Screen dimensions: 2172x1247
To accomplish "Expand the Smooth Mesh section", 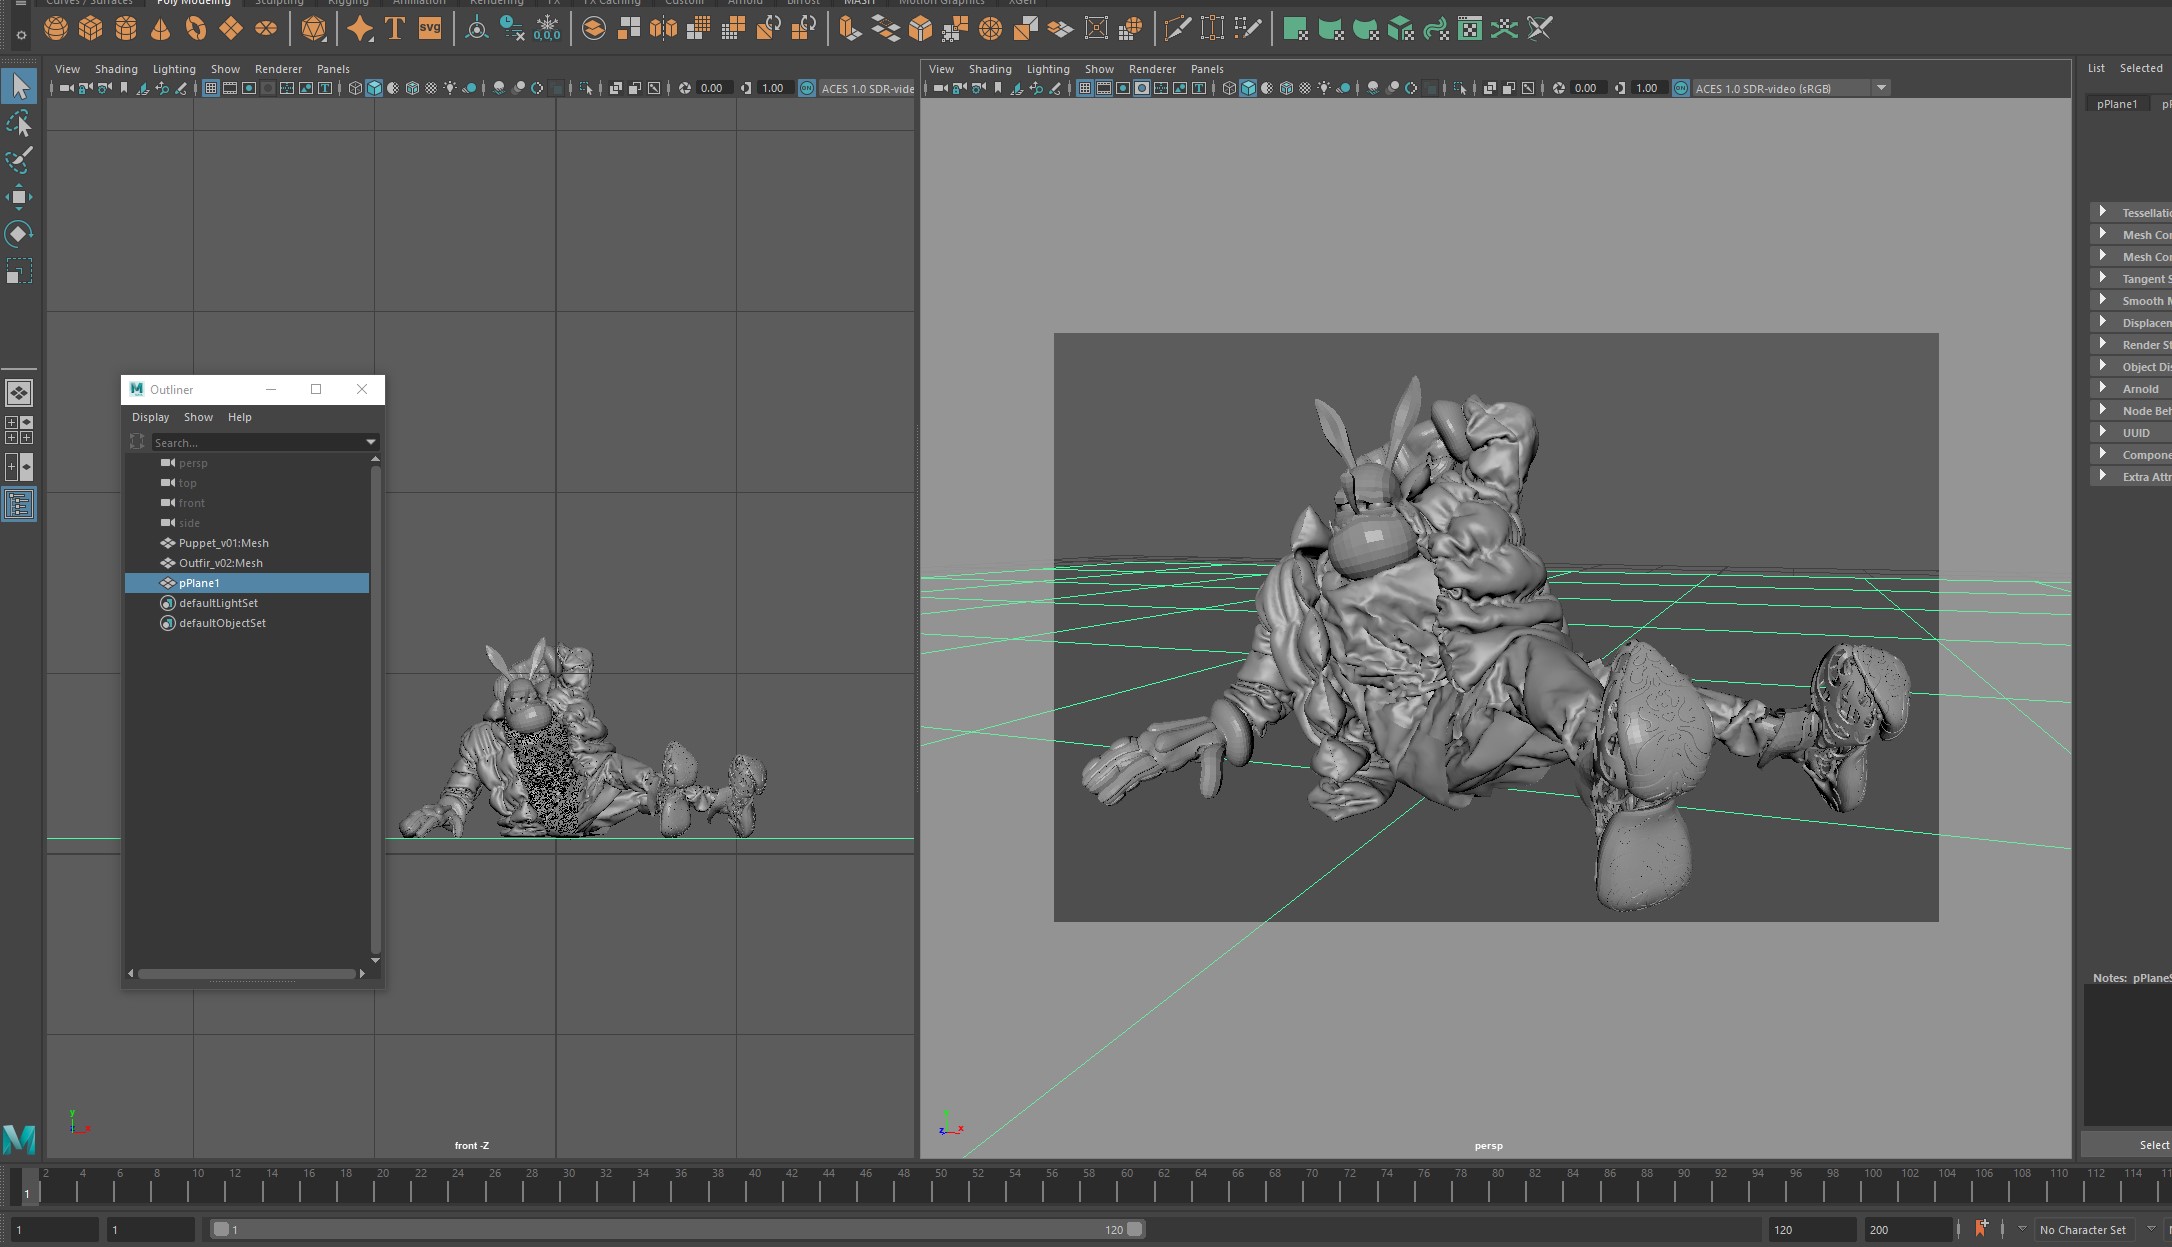I will (x=2103, y=300).
